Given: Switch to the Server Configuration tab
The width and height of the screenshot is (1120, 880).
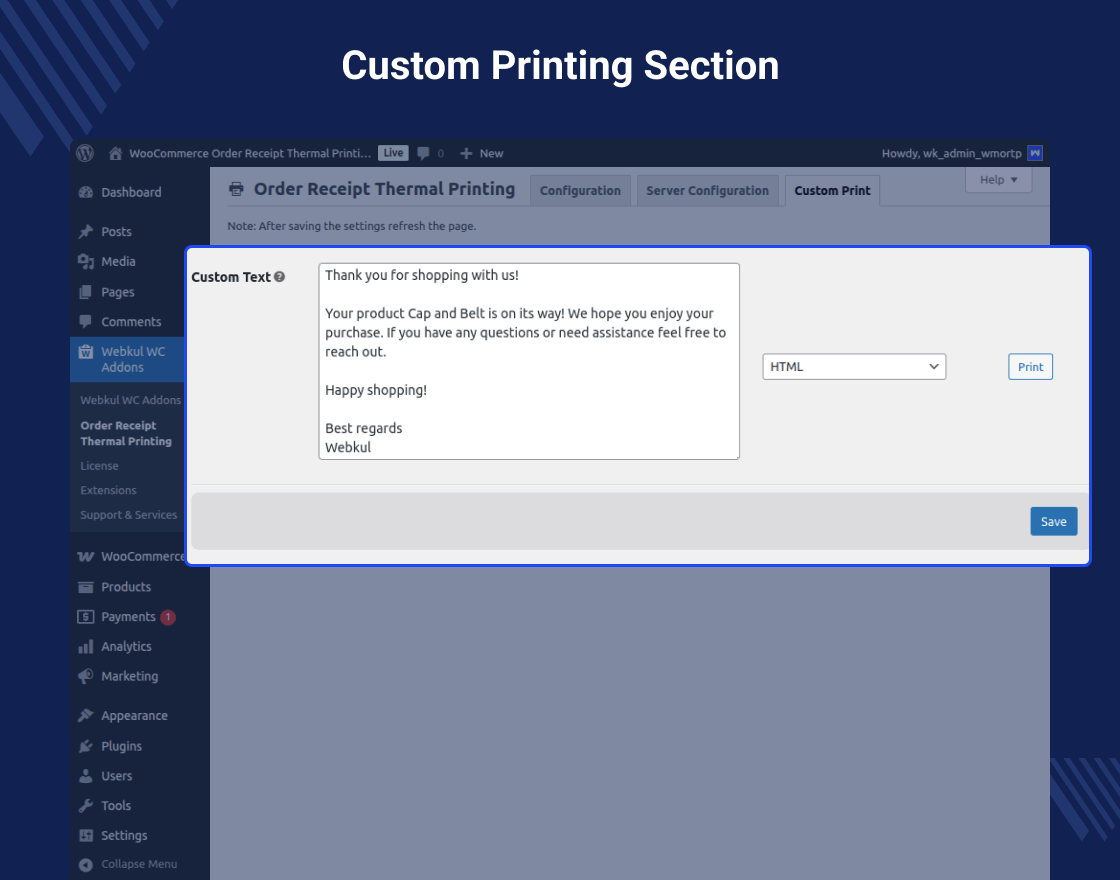Looking at the screenshot, I should coord(707,191).
